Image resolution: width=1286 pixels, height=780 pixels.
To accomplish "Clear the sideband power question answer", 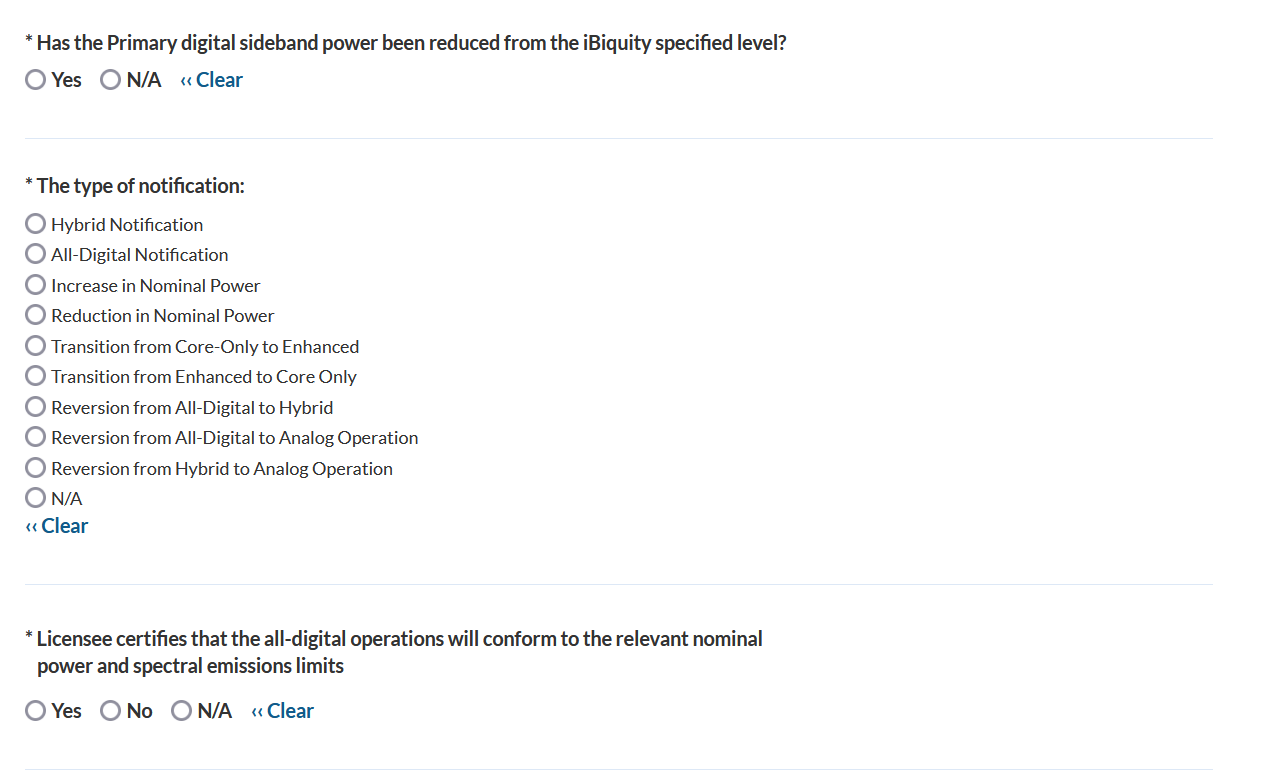I will pos(212,80).
